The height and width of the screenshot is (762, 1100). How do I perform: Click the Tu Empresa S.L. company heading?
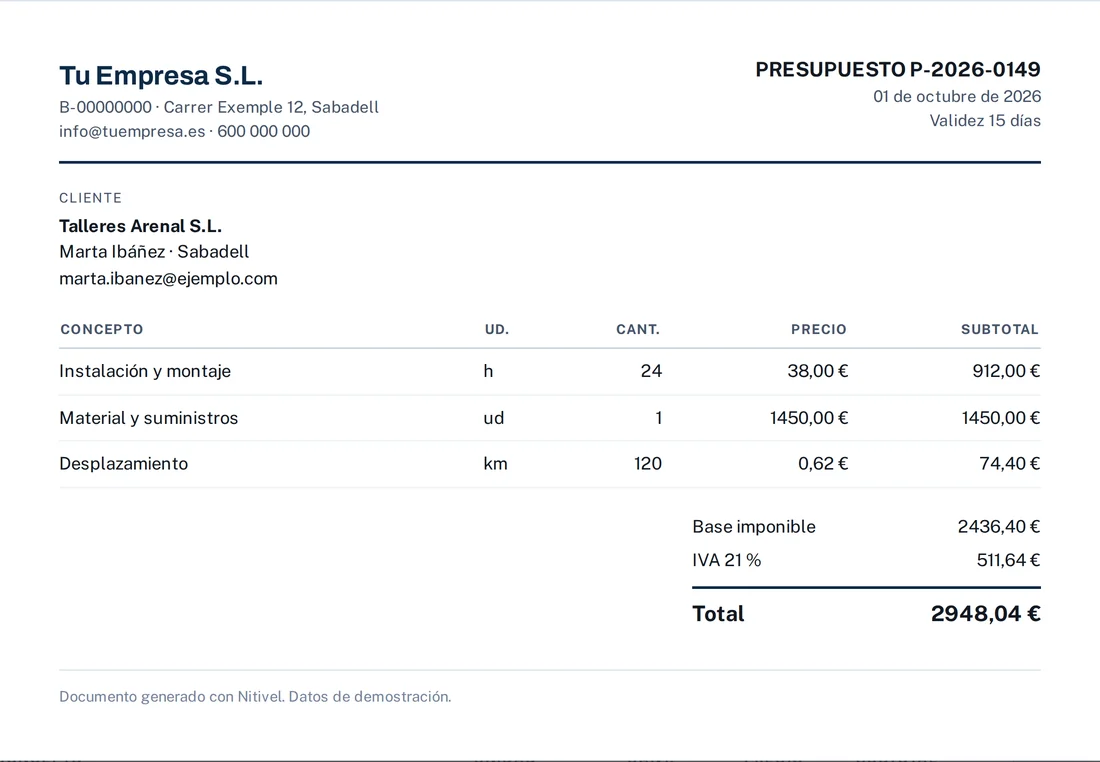(161, 75)
